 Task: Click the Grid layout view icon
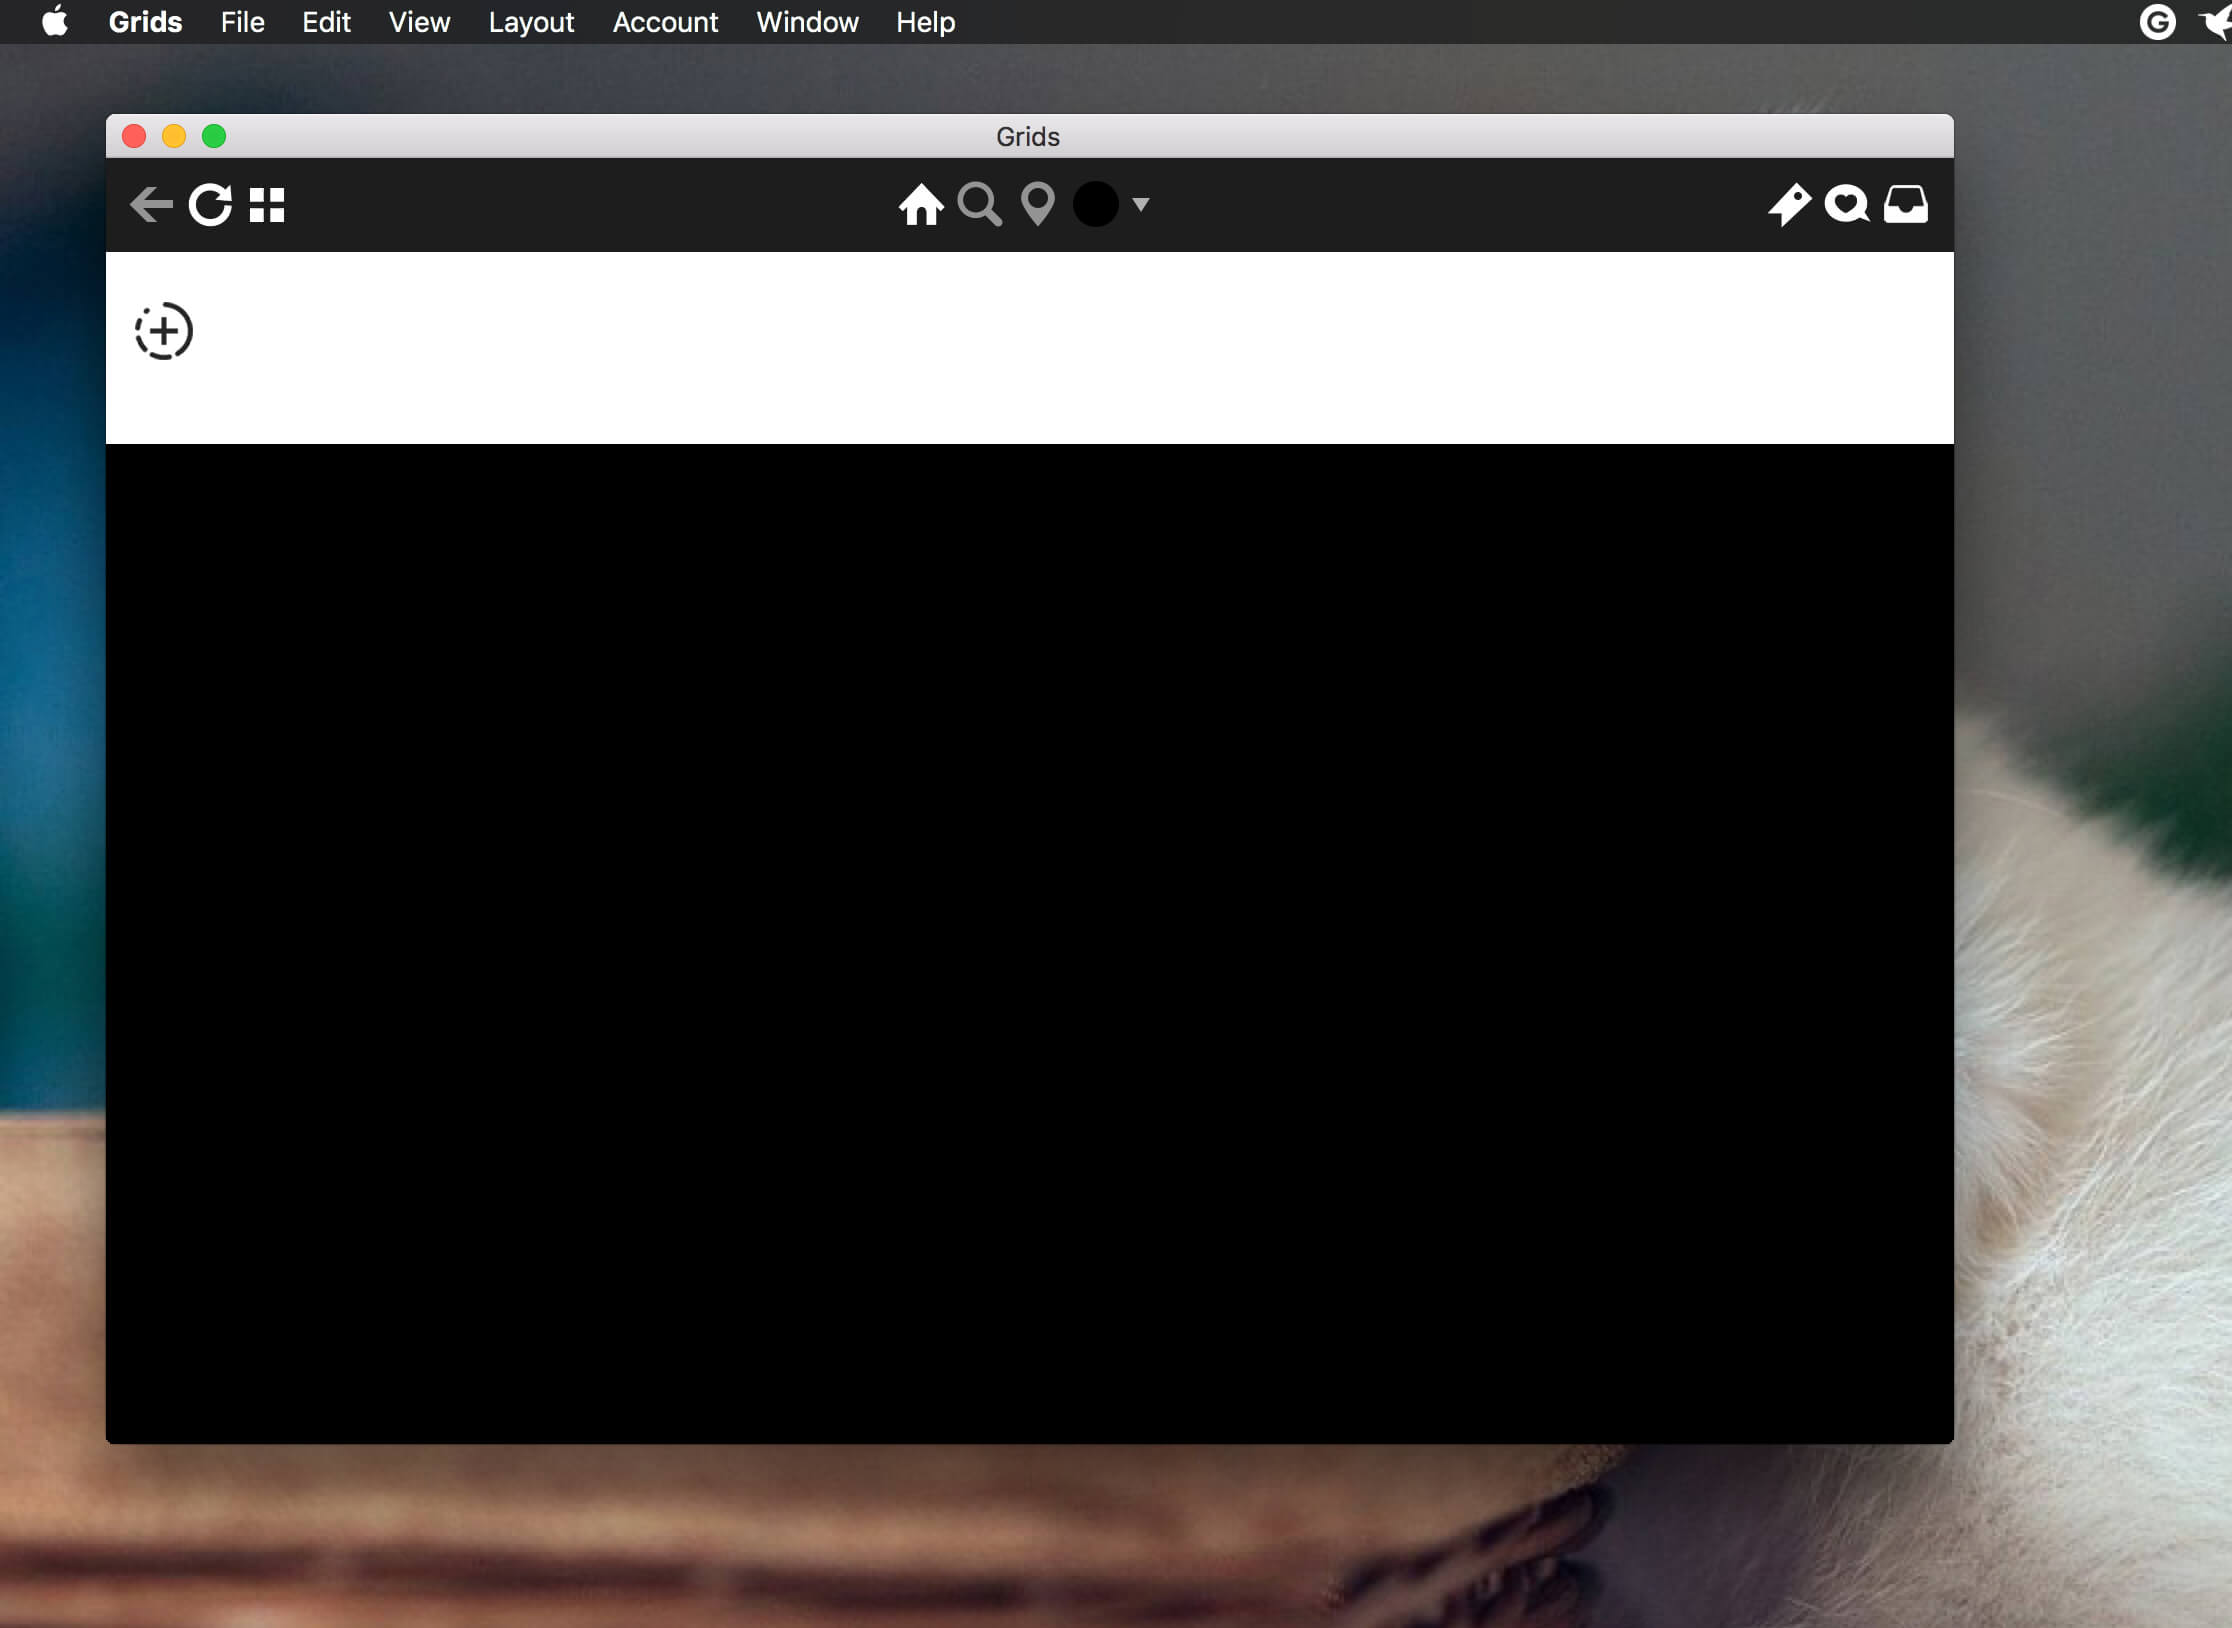tap(270, 205)
